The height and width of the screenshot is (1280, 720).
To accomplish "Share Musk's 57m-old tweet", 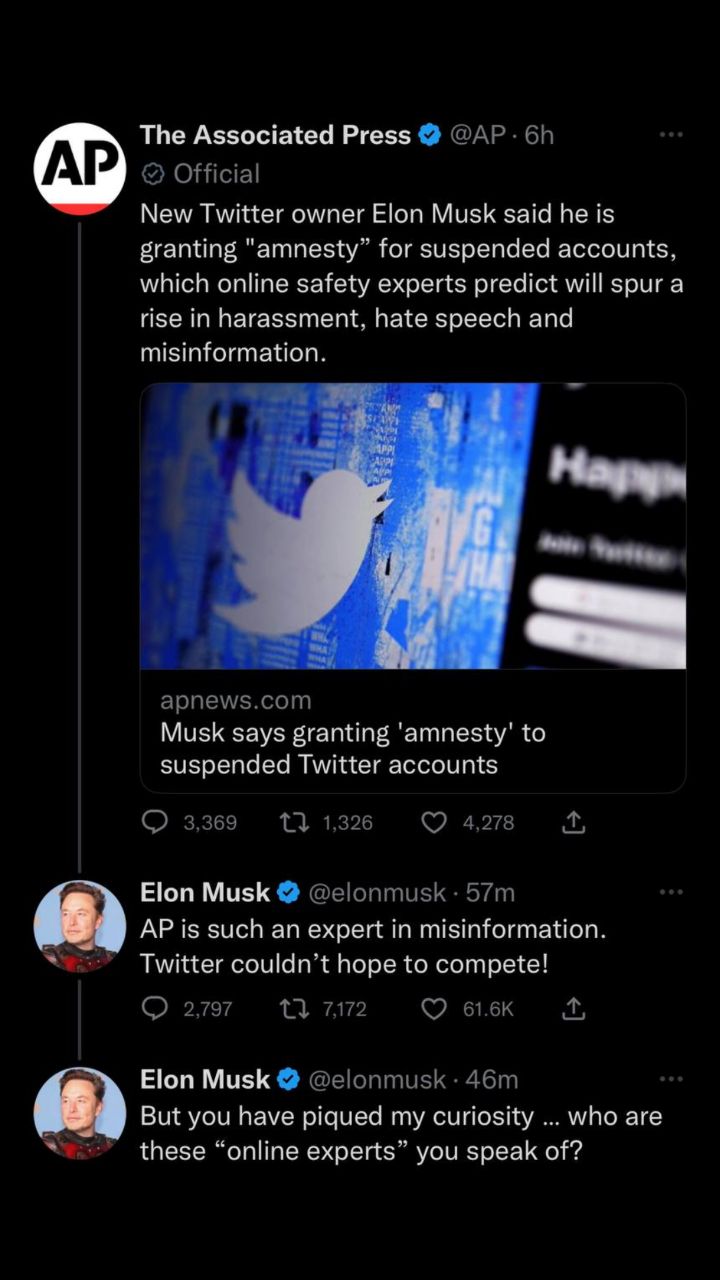I will click(x=573, y=1009).
